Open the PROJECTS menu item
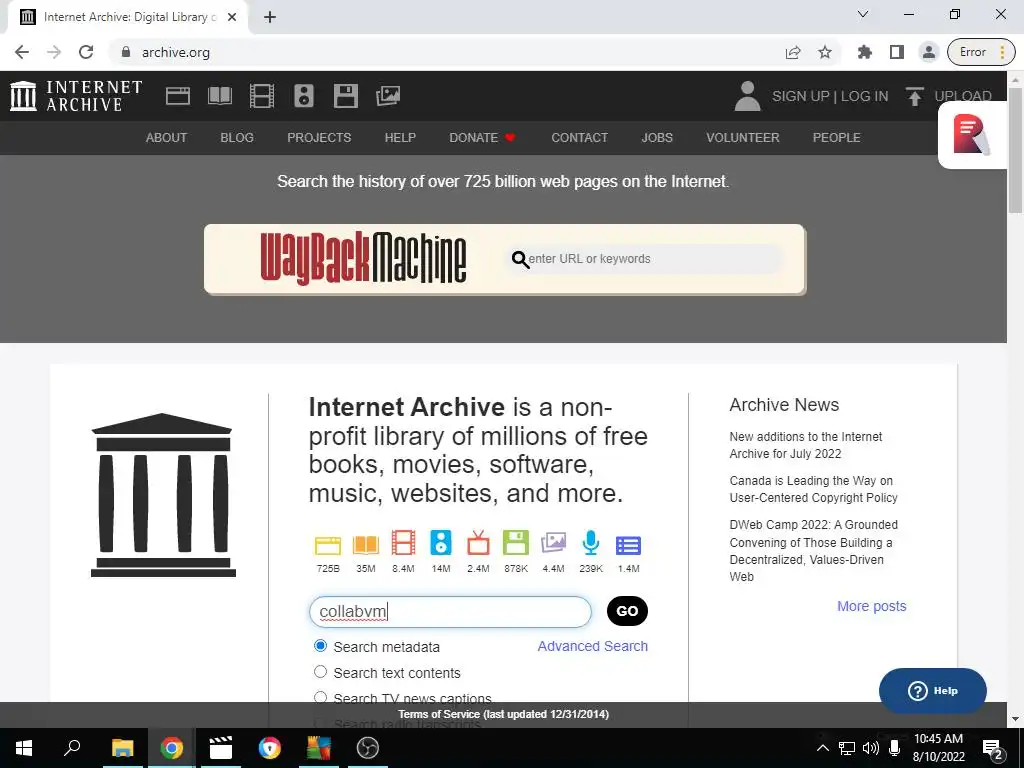1024x768 pixels. (x=319, y=138)
